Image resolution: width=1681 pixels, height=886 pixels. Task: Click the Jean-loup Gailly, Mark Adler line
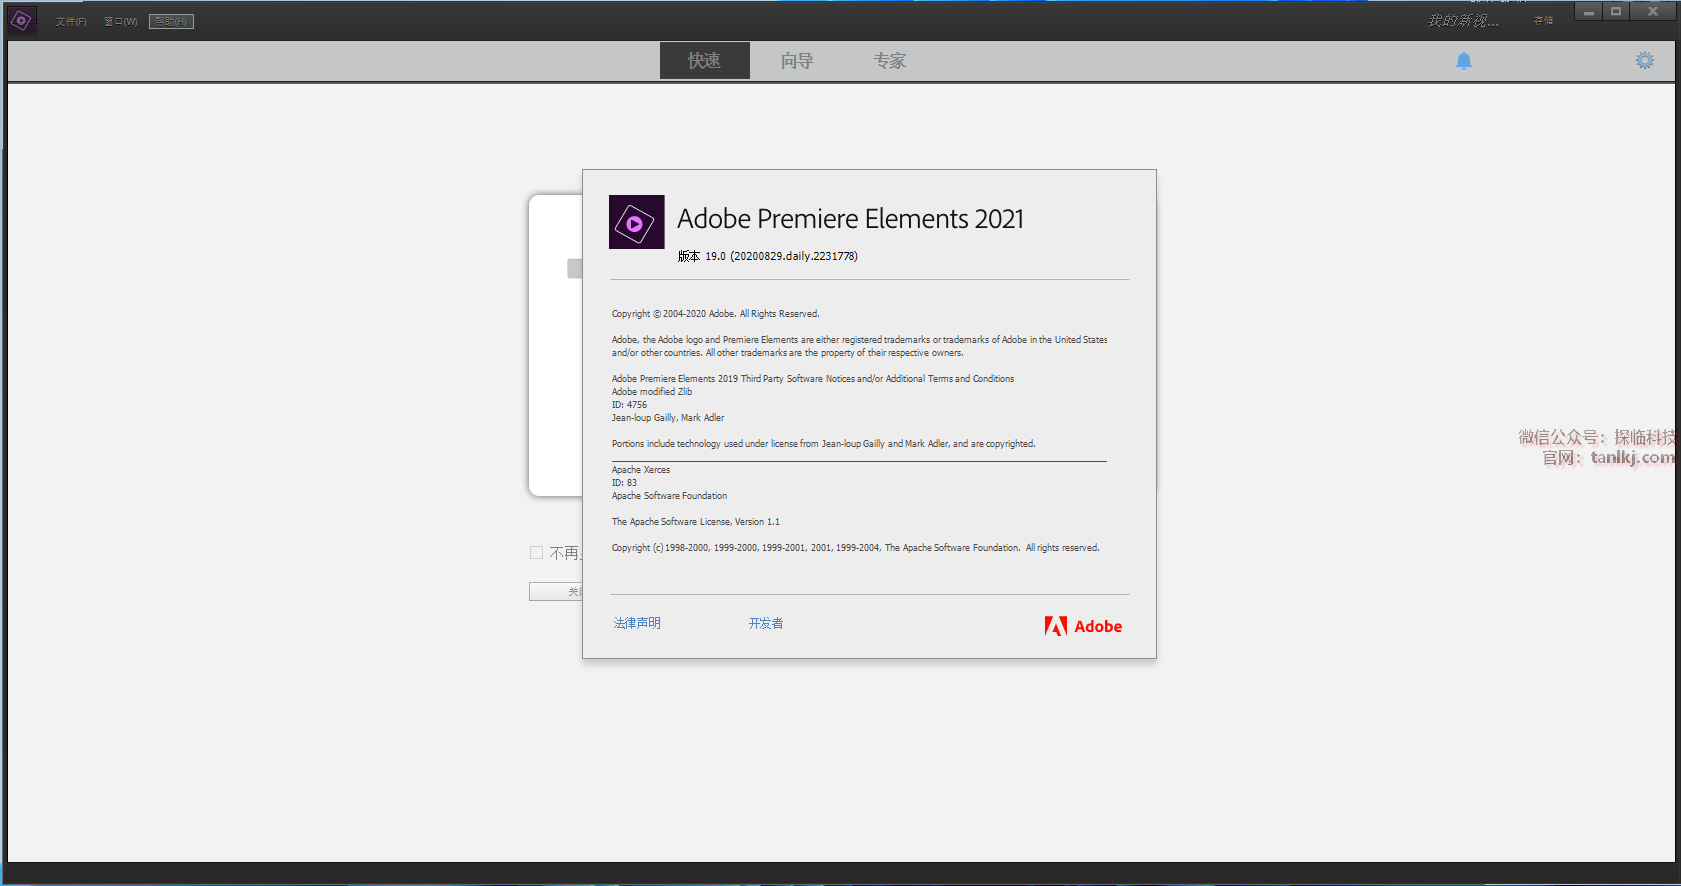pos(668,418)
